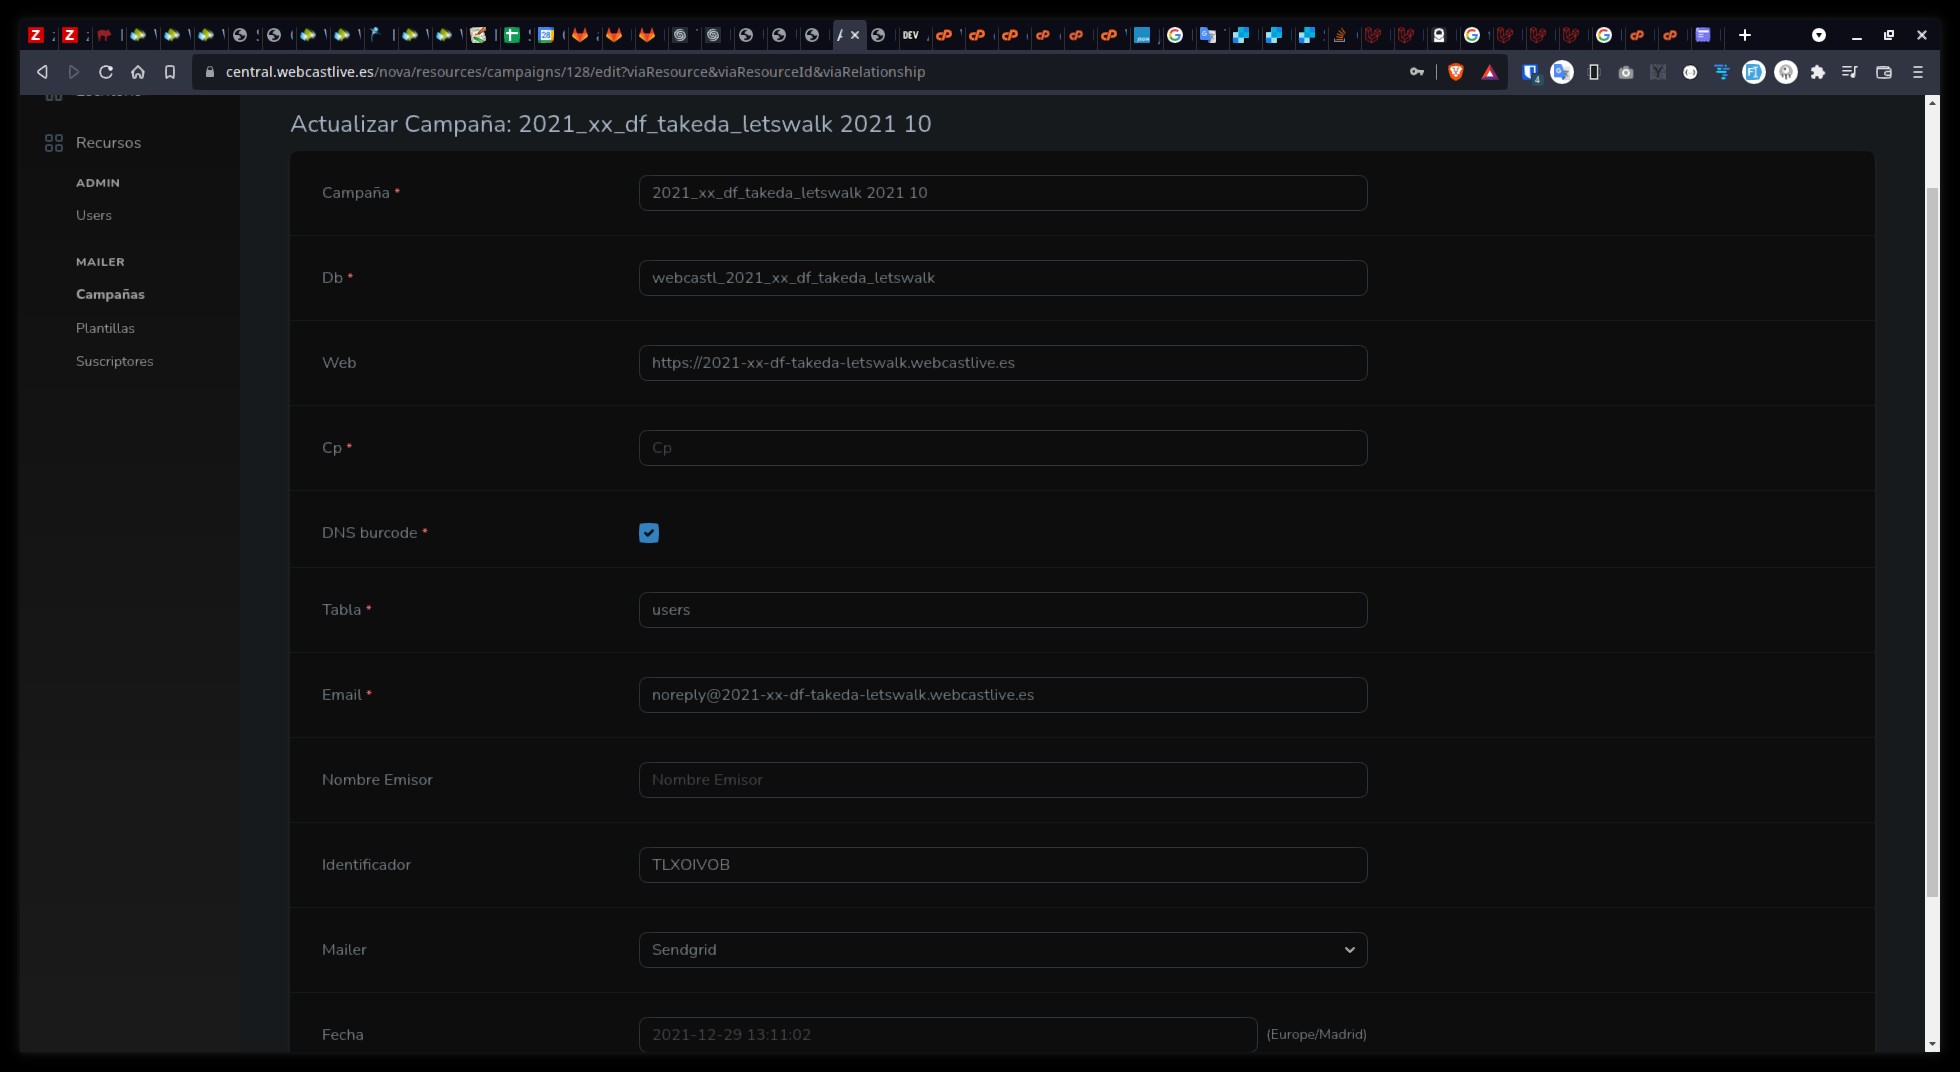This screenshot has height=1072, width=1960.
Task: Open the Mailer Sendgrid dropdown
Action: 1002,950
